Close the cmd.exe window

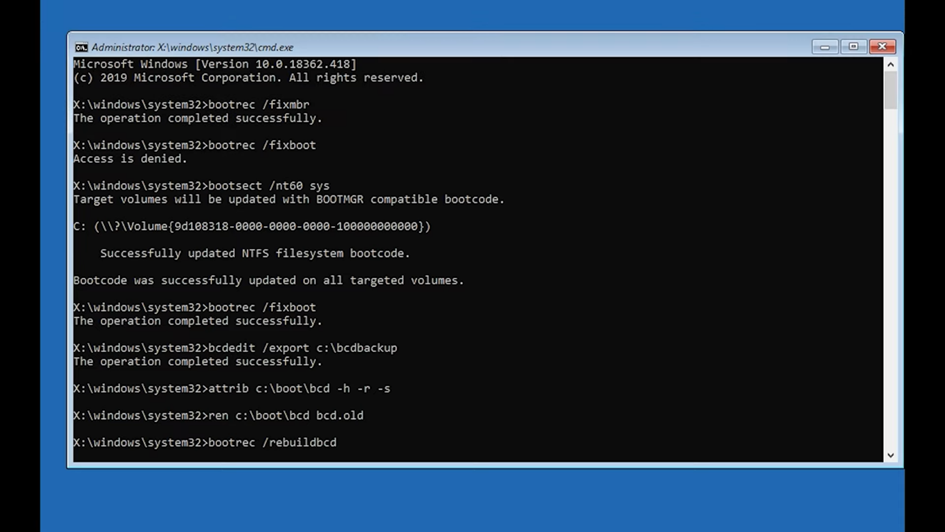(882, 46)
